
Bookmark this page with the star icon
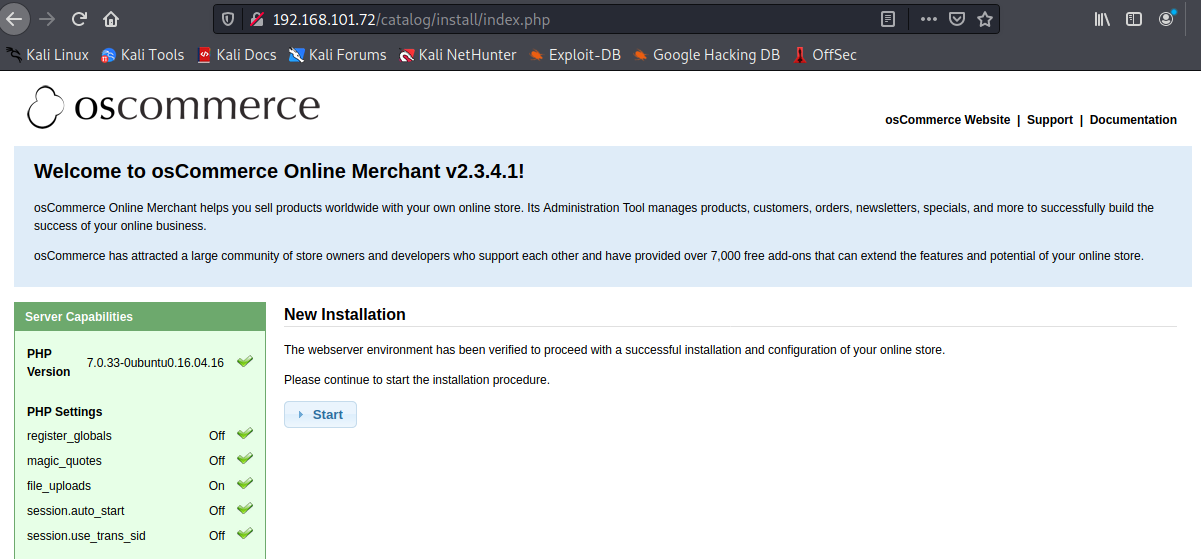point(985,19)
